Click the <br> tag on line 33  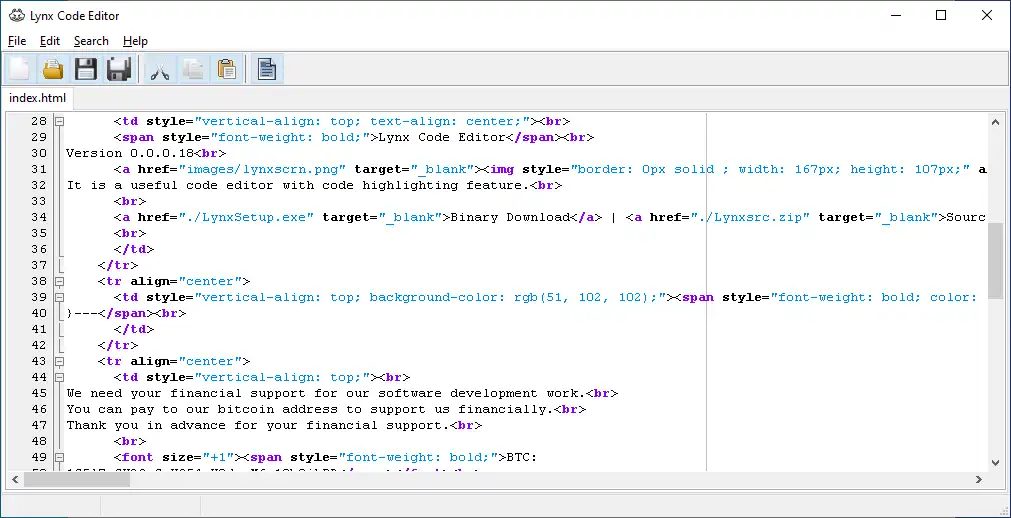(x=130, y=201)
